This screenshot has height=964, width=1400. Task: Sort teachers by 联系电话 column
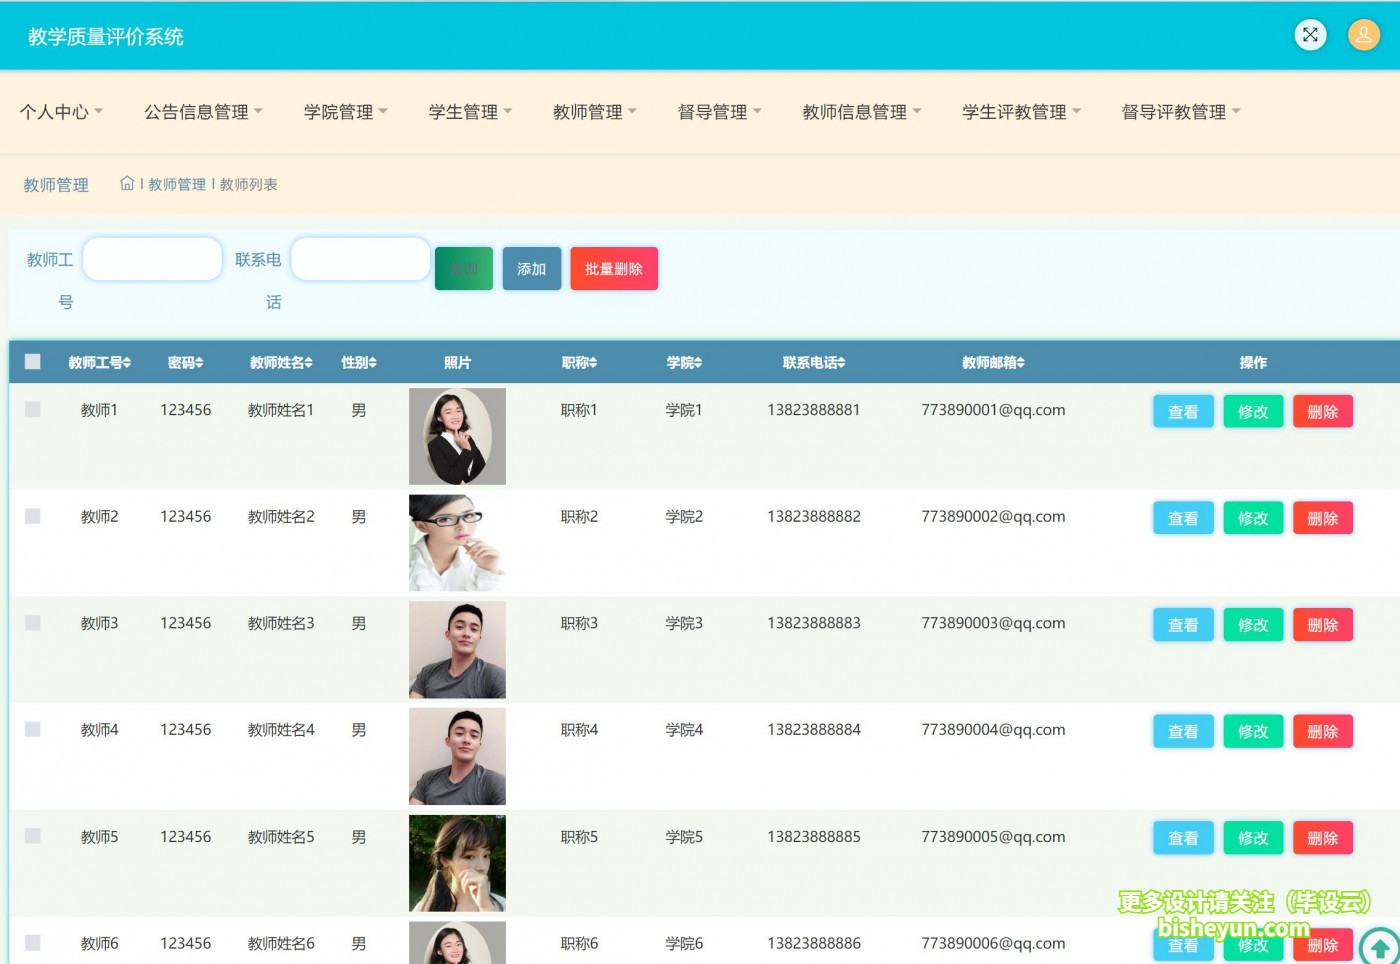(814, 362)
